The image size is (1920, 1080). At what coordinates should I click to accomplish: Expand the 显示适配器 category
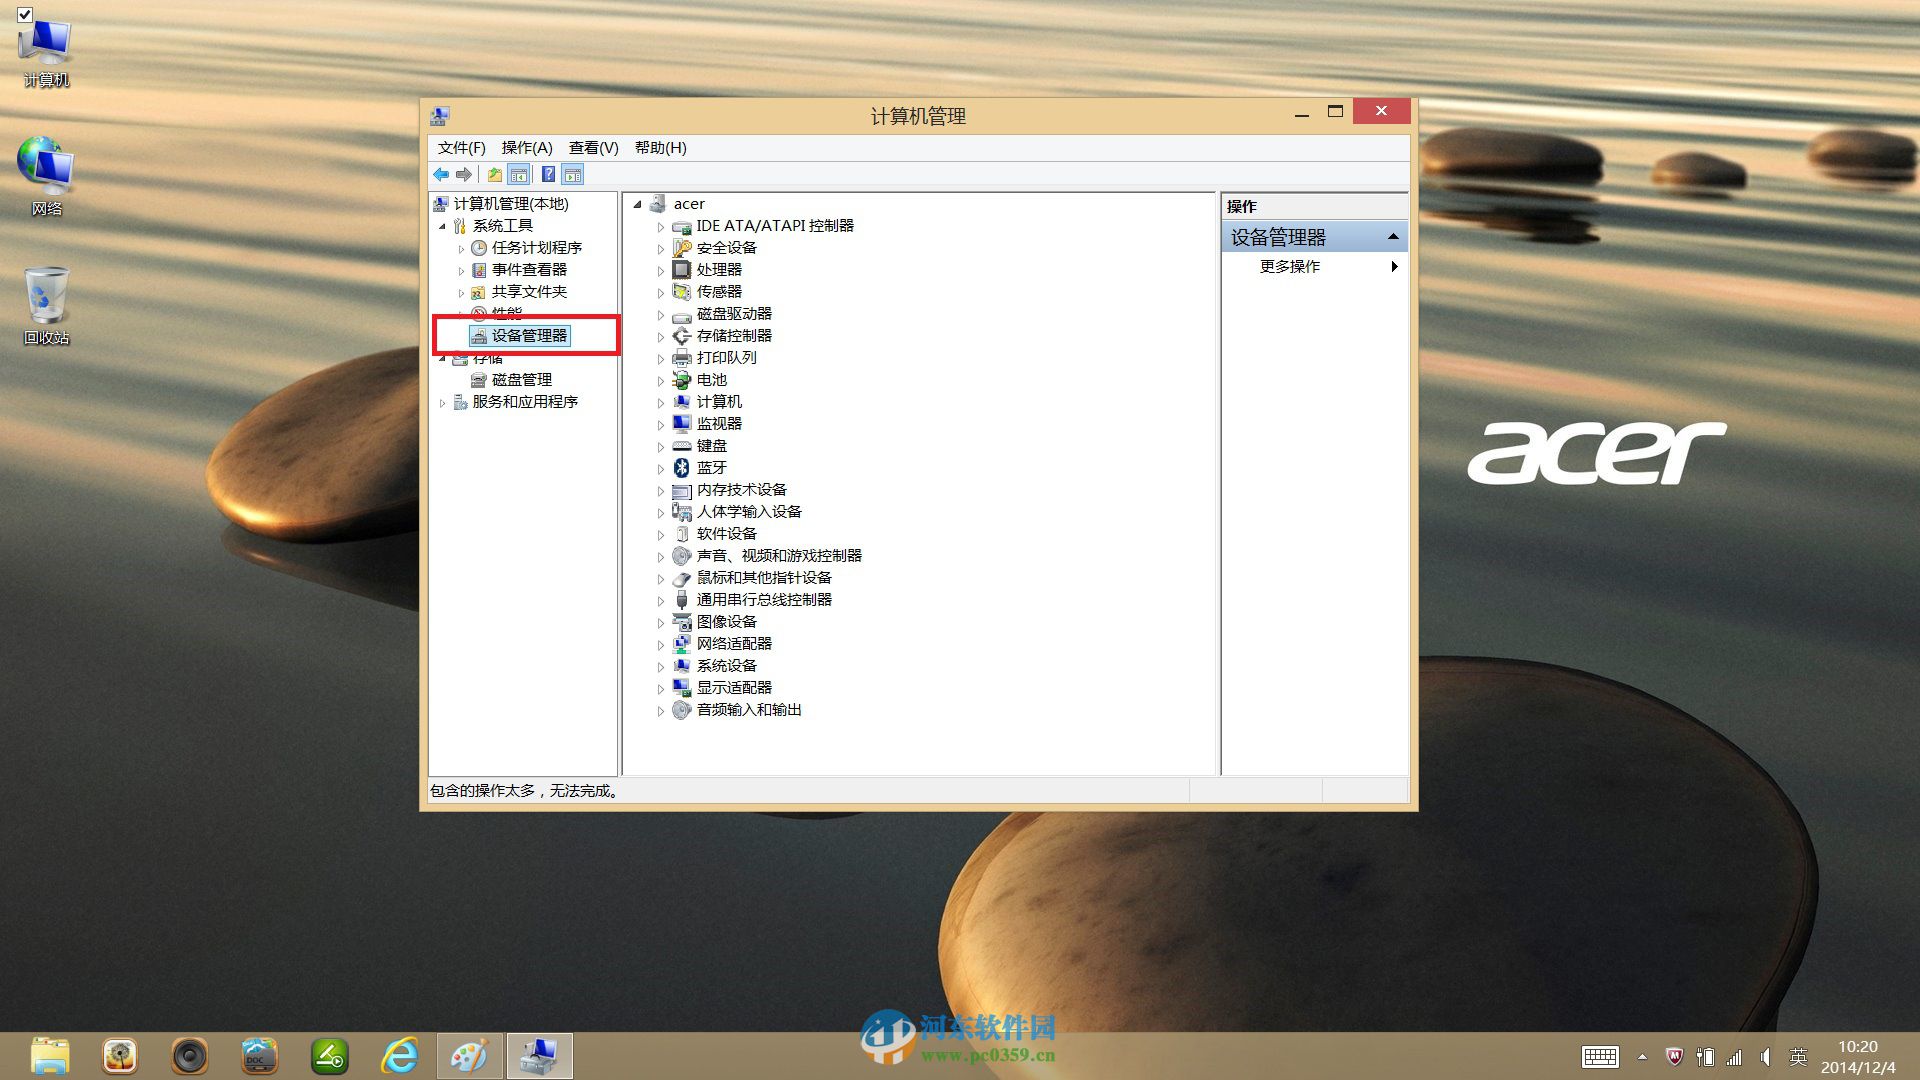coord(661,688)
